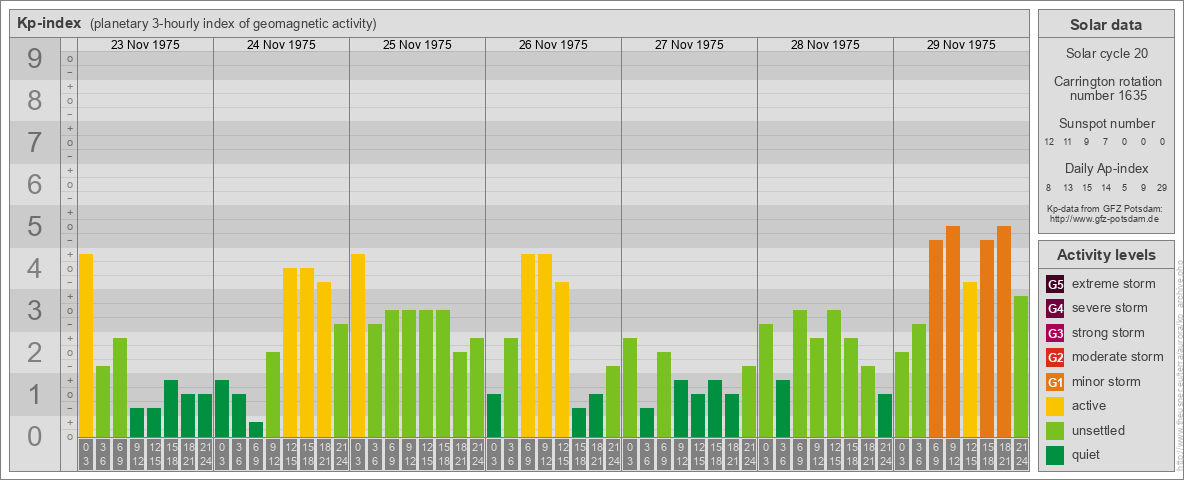The image size is (1184, 480).
Task: Click the extreme storm legend label
Action: (1113, 284)
